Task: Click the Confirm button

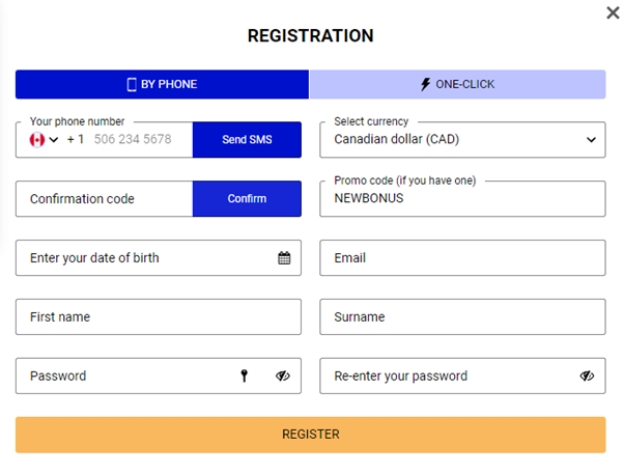Action: 247,199
